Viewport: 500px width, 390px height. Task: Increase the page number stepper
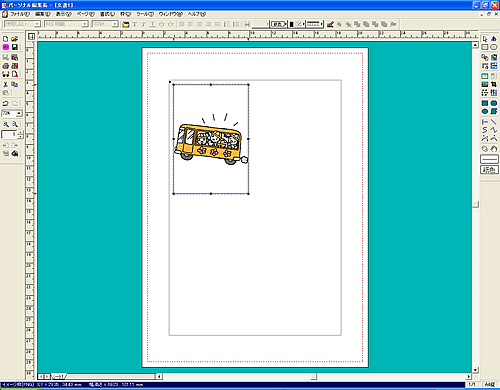pyautogui.click(x=21, y=132)
